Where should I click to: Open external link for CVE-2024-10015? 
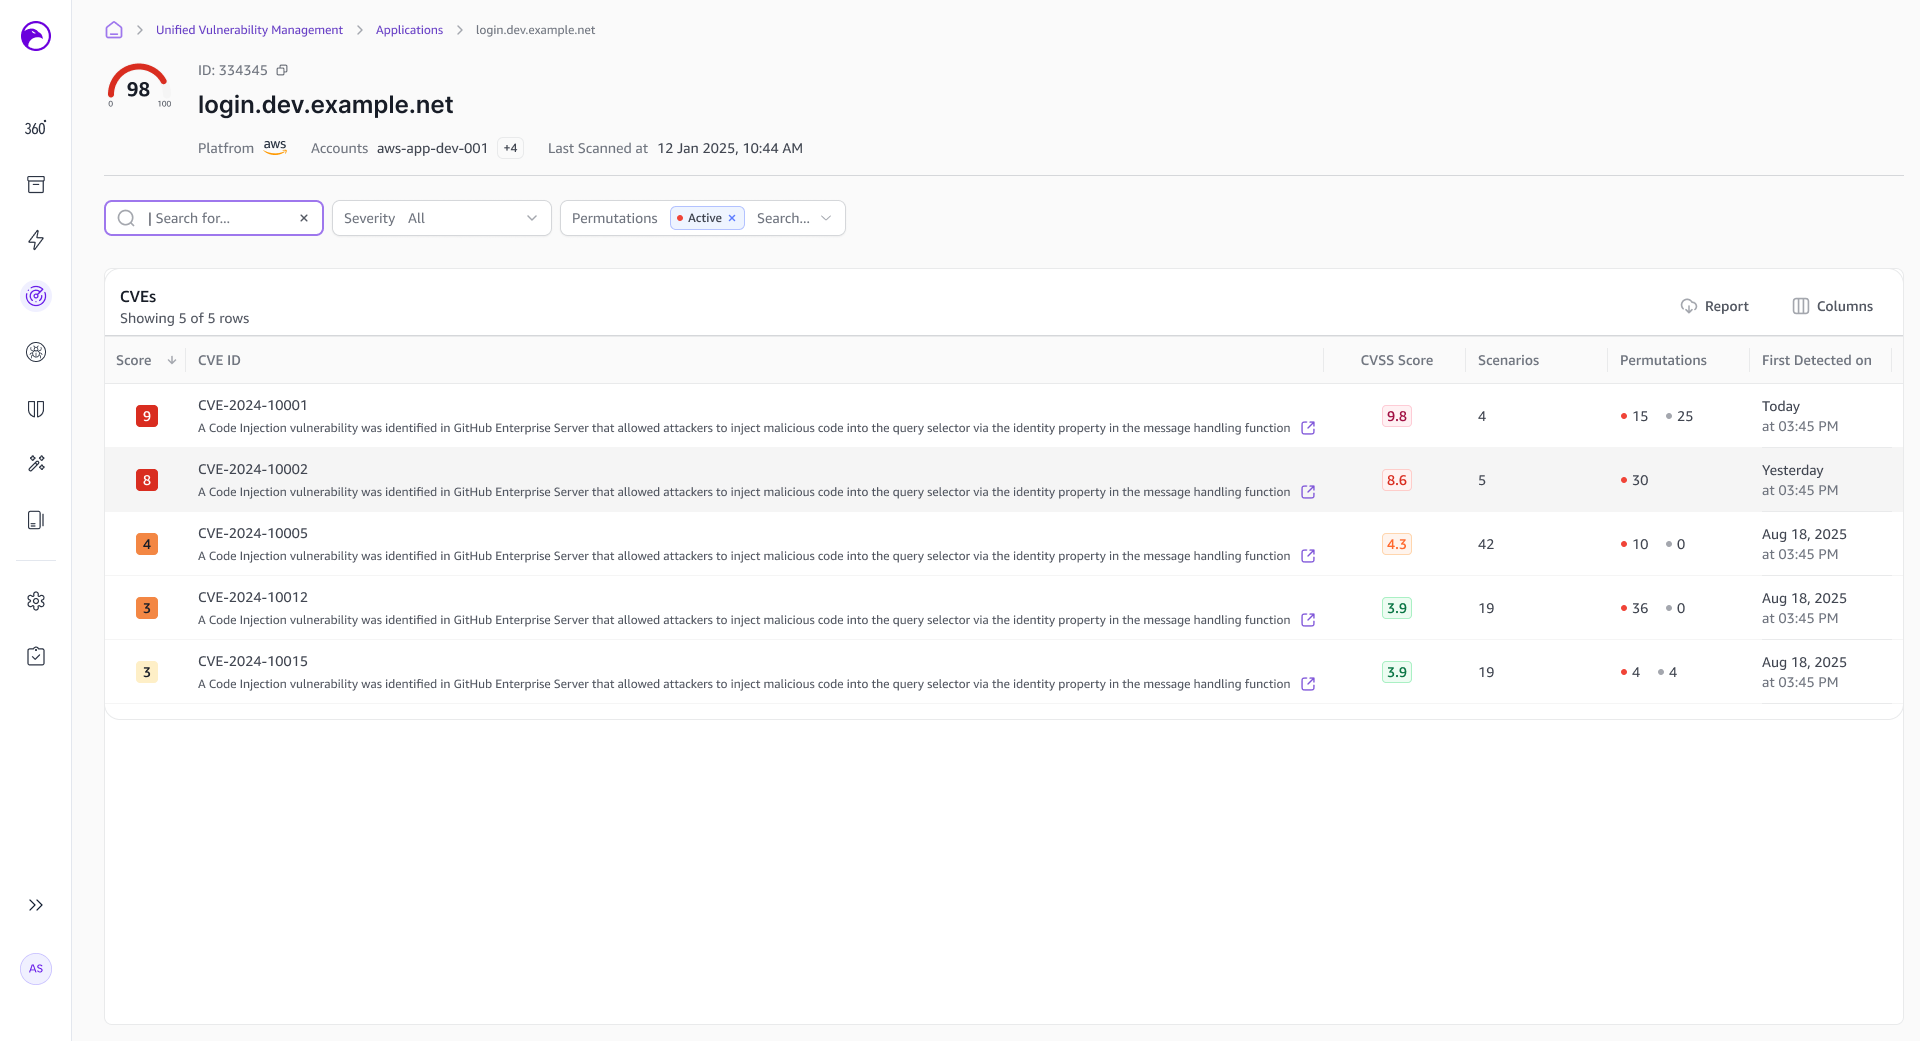click(x=1308, y=684)
